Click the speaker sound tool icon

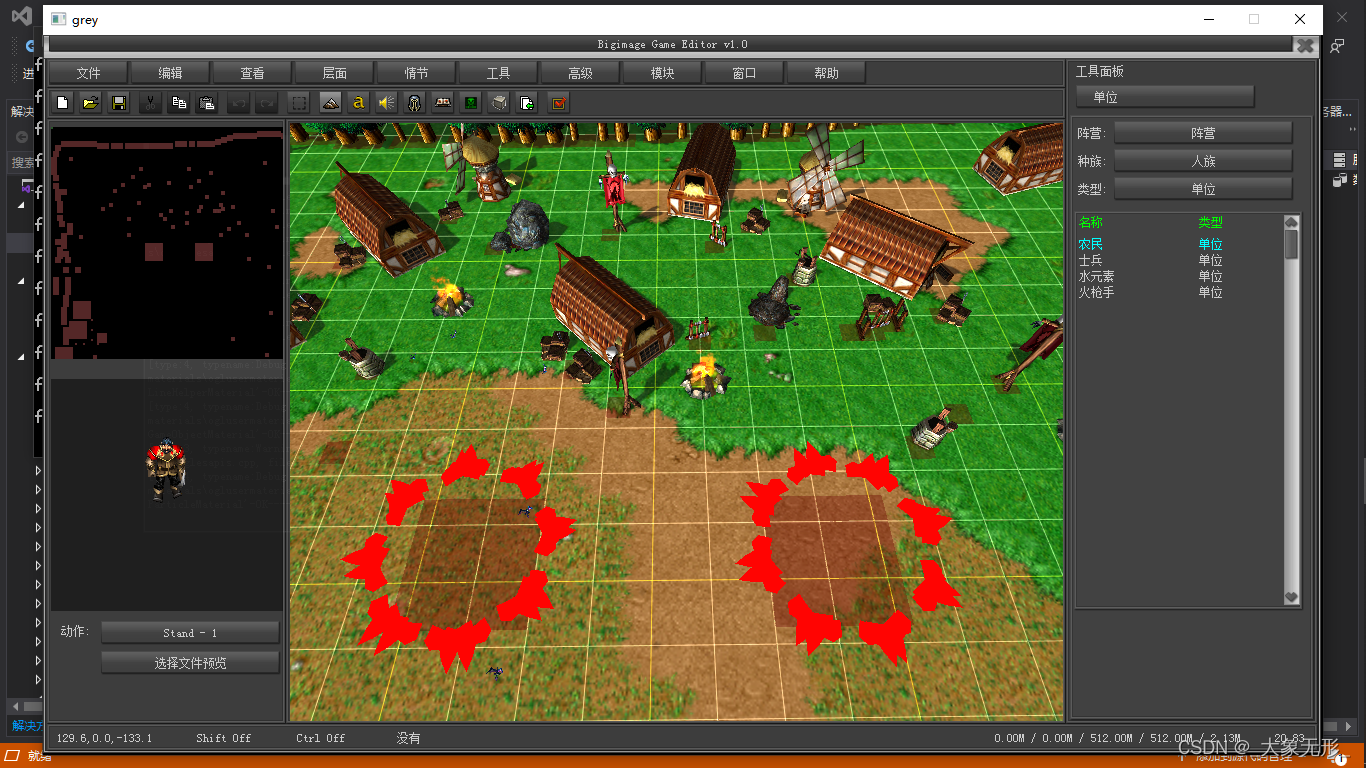point(386,102)
